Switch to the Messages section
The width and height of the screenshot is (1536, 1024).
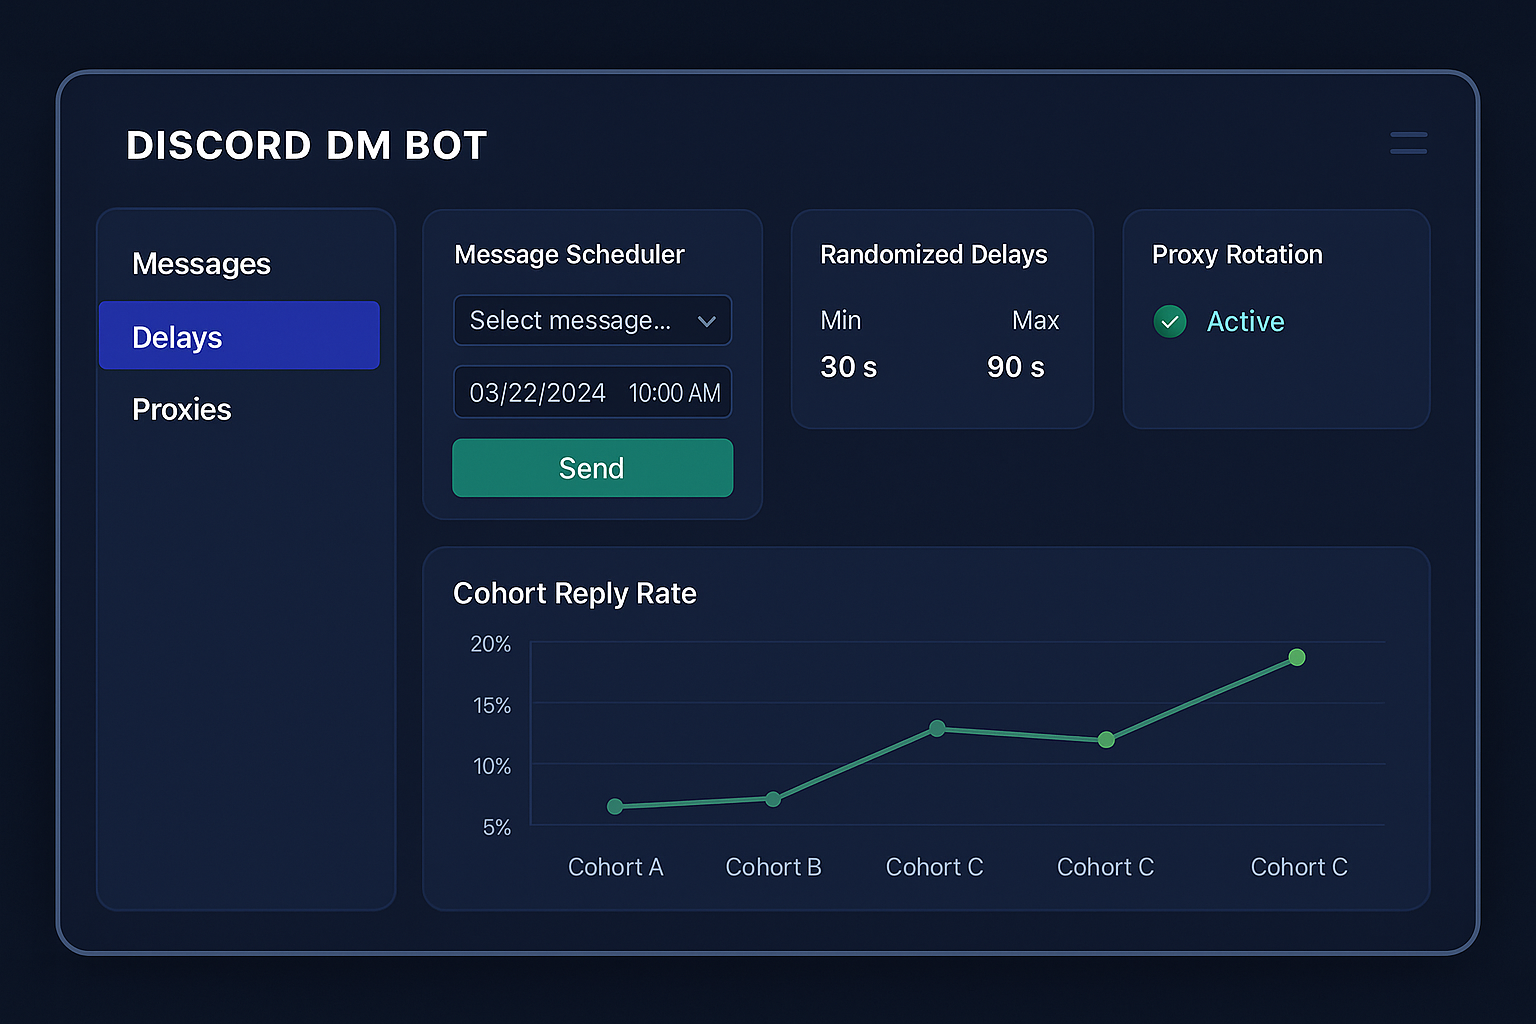(x=201, y=263)
